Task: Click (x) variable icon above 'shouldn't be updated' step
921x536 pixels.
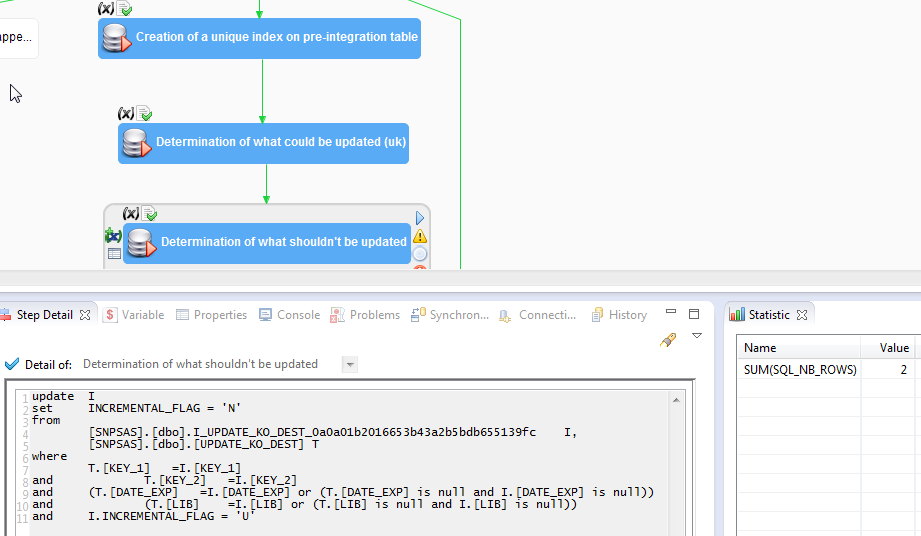Action: [131, 213]
